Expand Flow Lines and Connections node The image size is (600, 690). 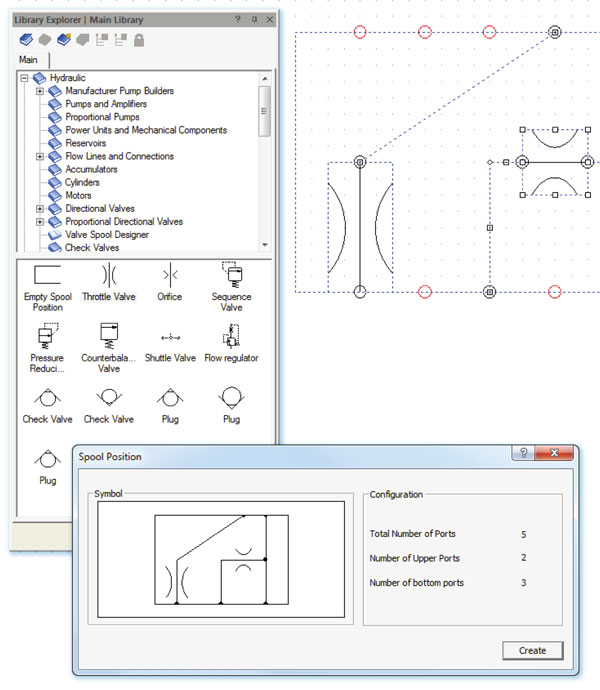(40, 156)
